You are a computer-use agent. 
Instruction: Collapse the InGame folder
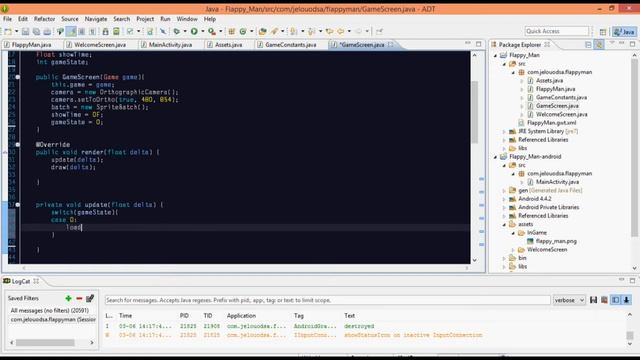coord(513,233)
